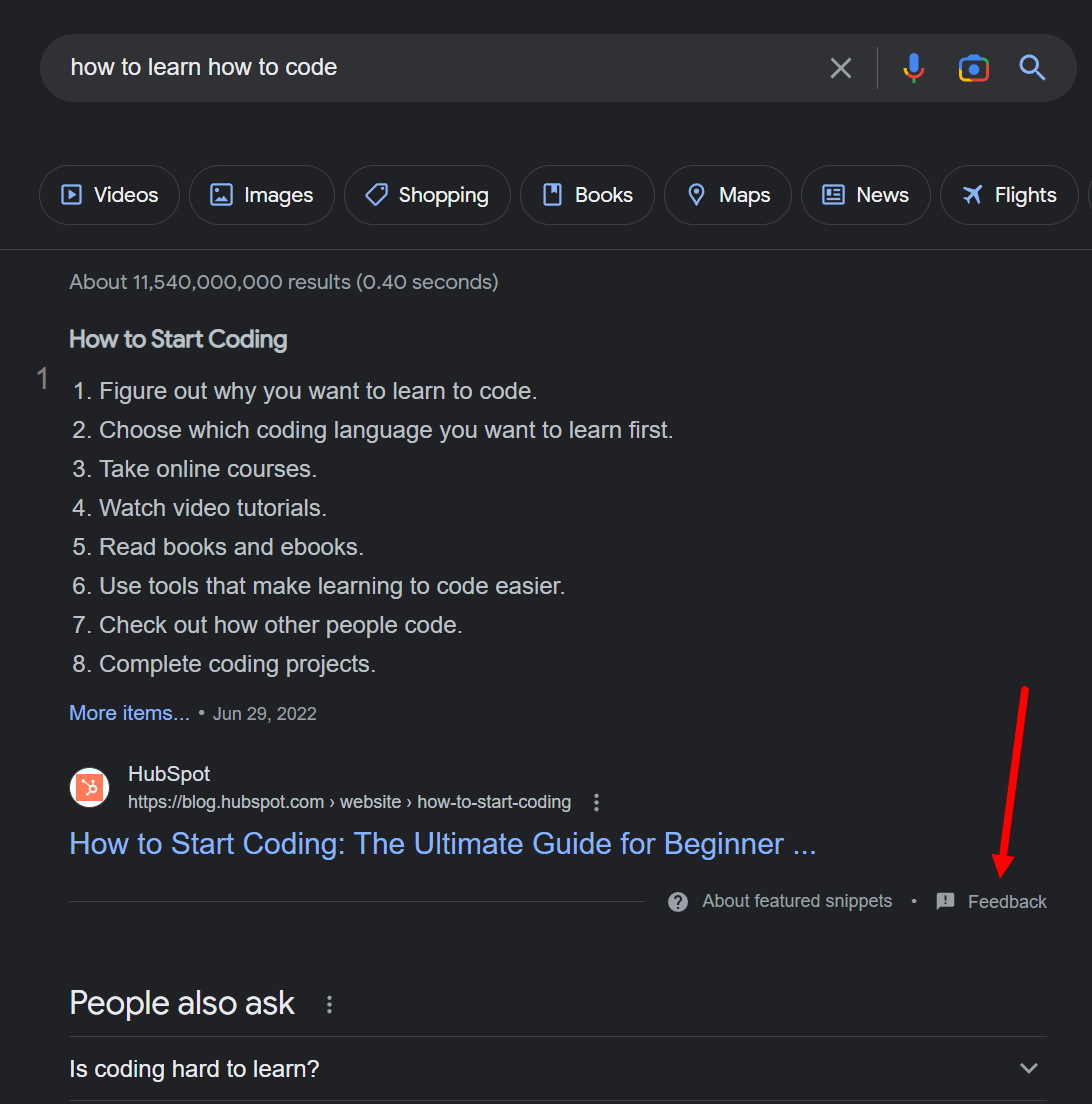This screenshot has height=1104, width=1092.
Task: Open three-dot menu next to People also ask
Action: [x=330, y=1005]
